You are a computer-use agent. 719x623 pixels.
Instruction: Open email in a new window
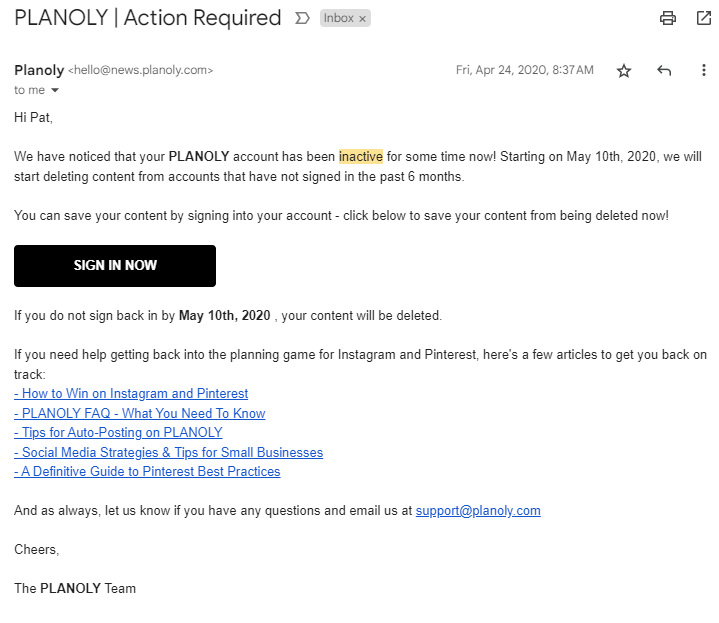[x=704, y=18]
